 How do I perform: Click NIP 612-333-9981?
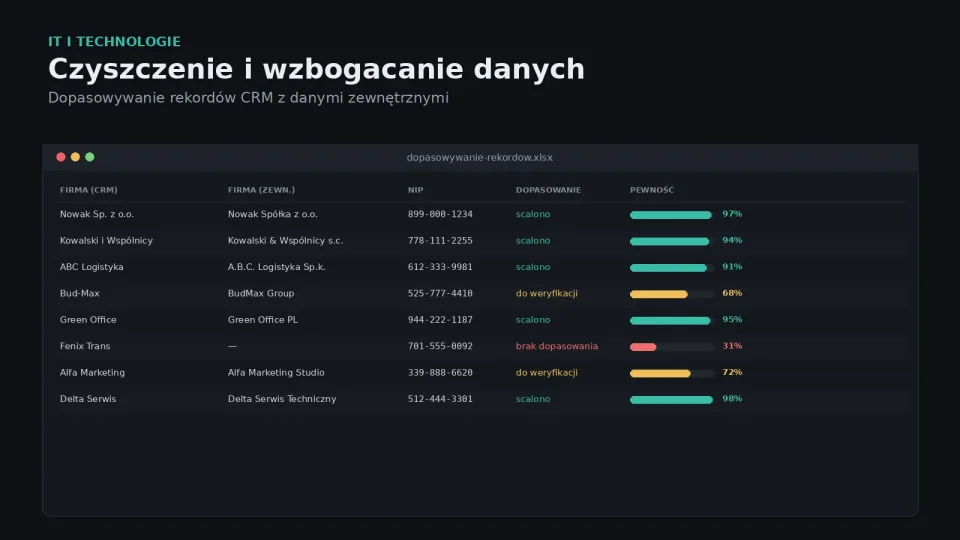pos(440,267)
